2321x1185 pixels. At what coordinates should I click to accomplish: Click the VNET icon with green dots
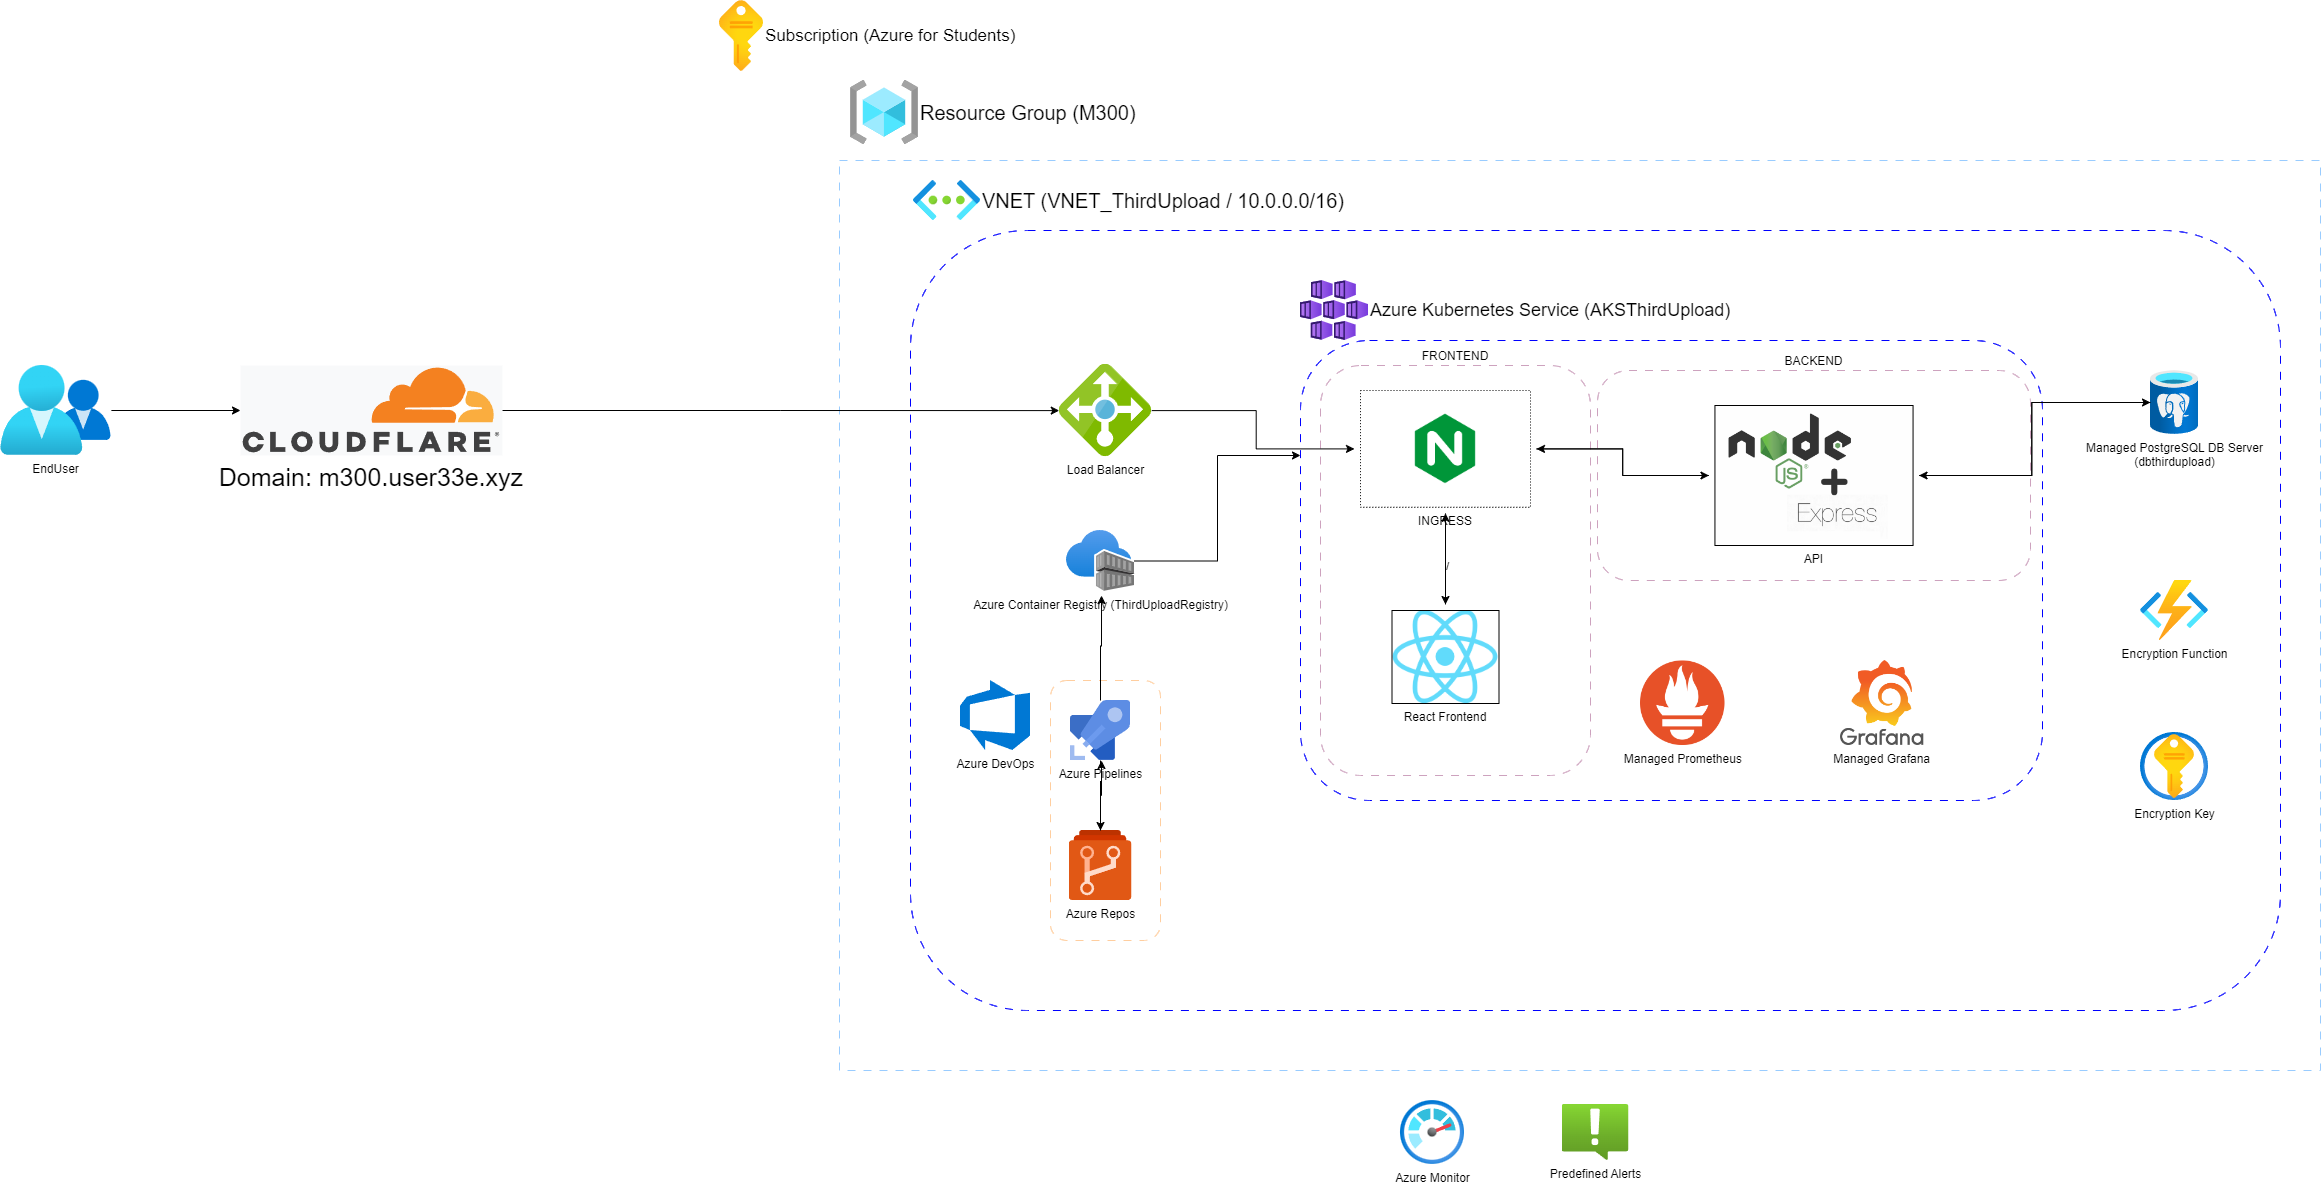pos(945,200)
